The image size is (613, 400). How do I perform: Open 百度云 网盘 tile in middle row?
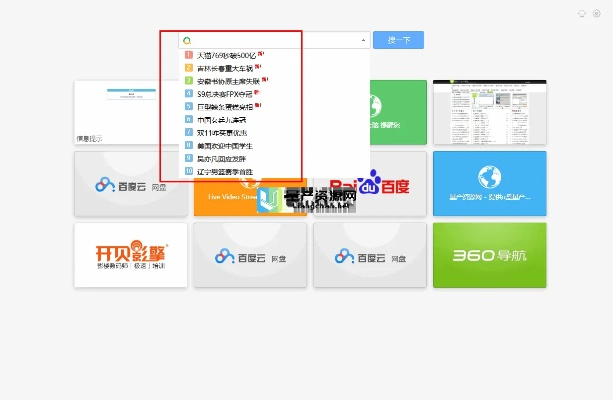coord(131,184)
